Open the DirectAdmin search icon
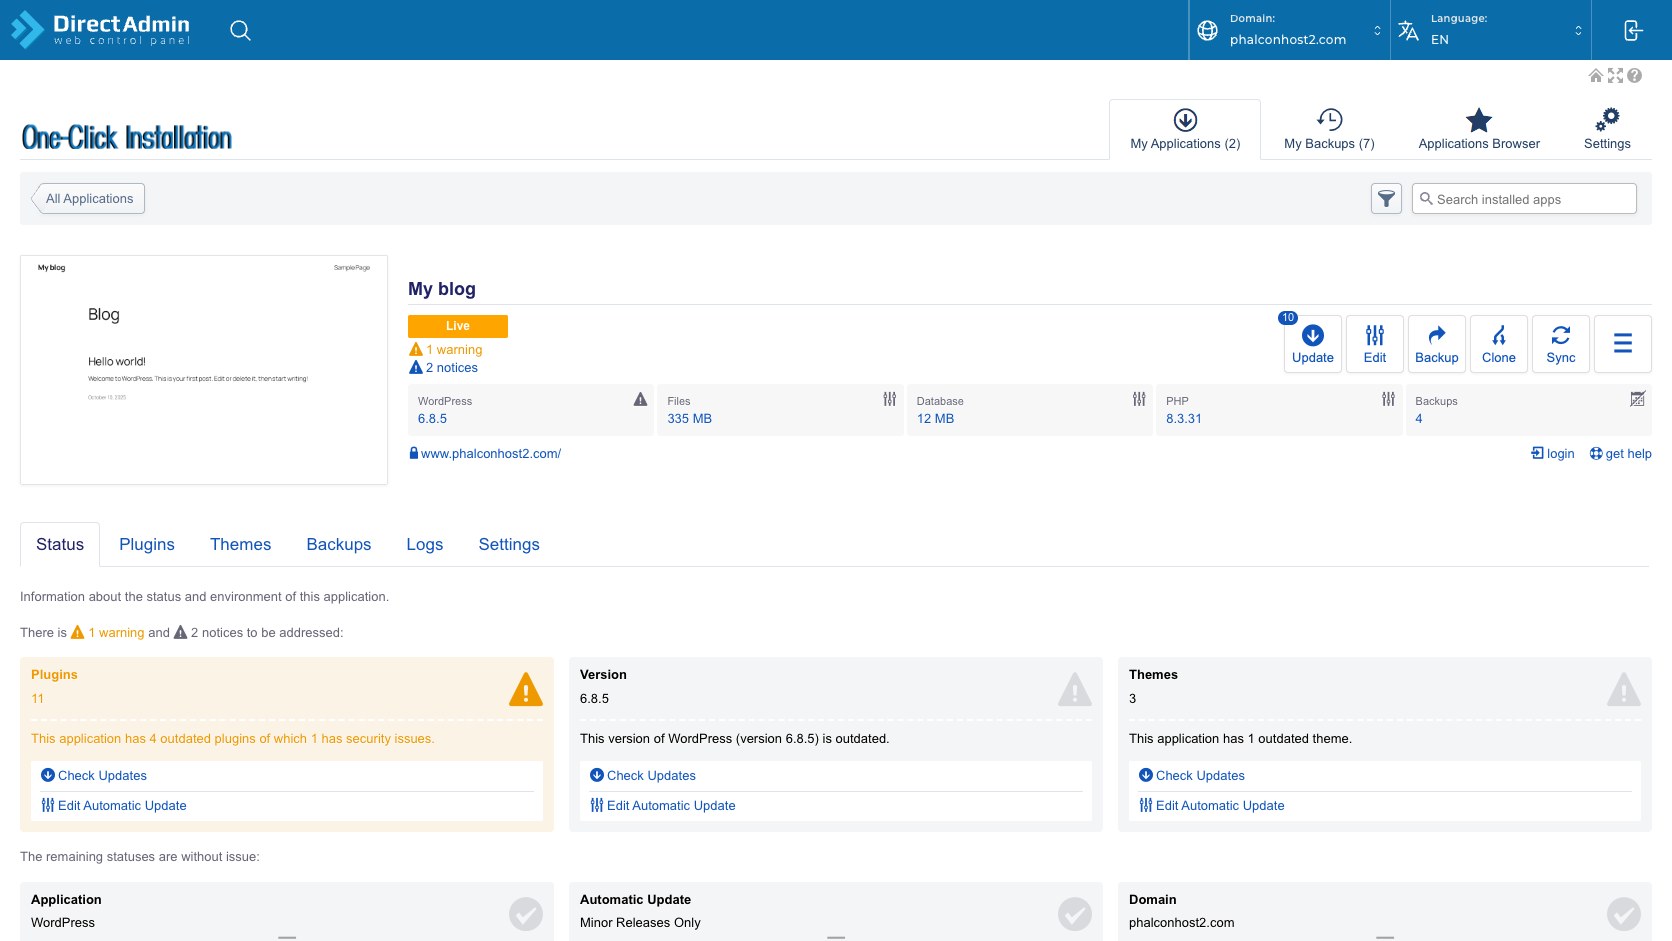Viewport: 1672px width, 941px height. [x=240, y=30]
